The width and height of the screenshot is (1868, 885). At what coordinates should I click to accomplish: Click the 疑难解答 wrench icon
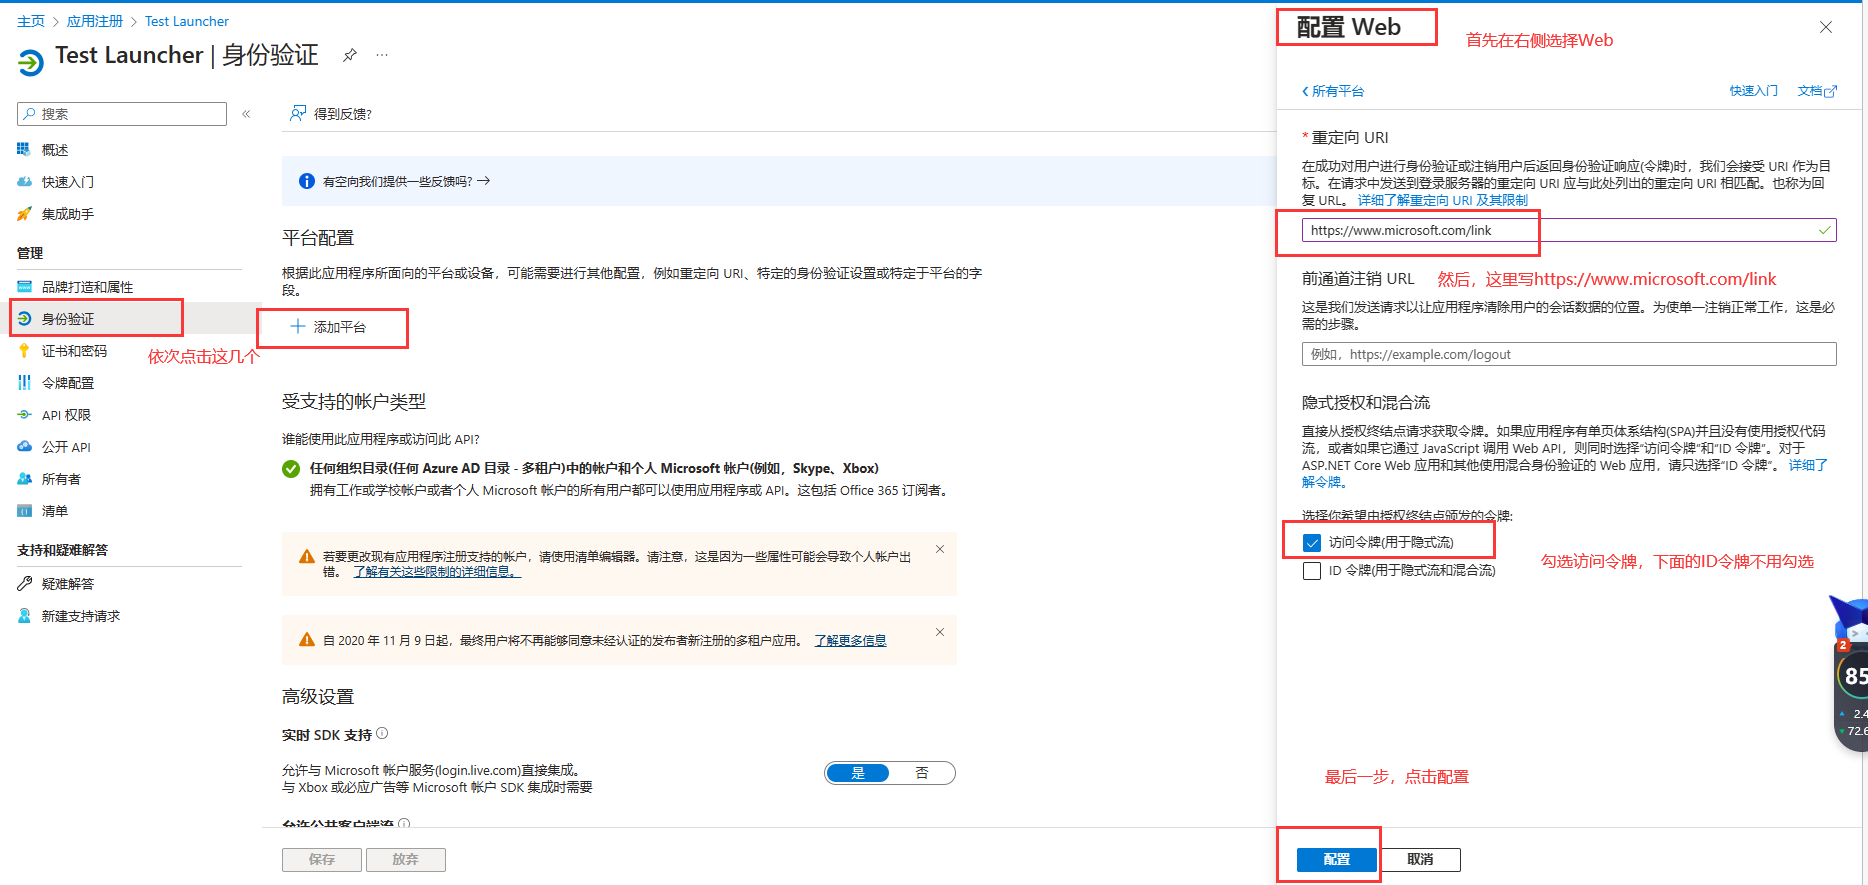[24, 584]
